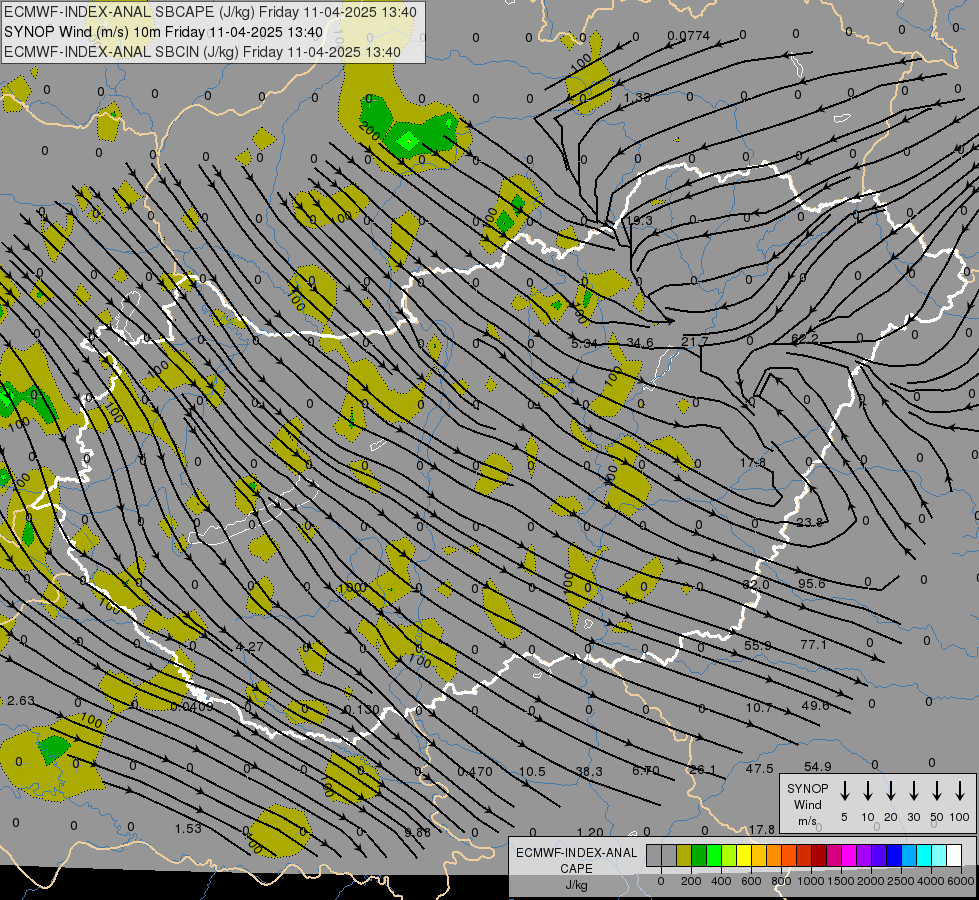
Task: Click the map value '47.5'
Action: pos(759,769)
